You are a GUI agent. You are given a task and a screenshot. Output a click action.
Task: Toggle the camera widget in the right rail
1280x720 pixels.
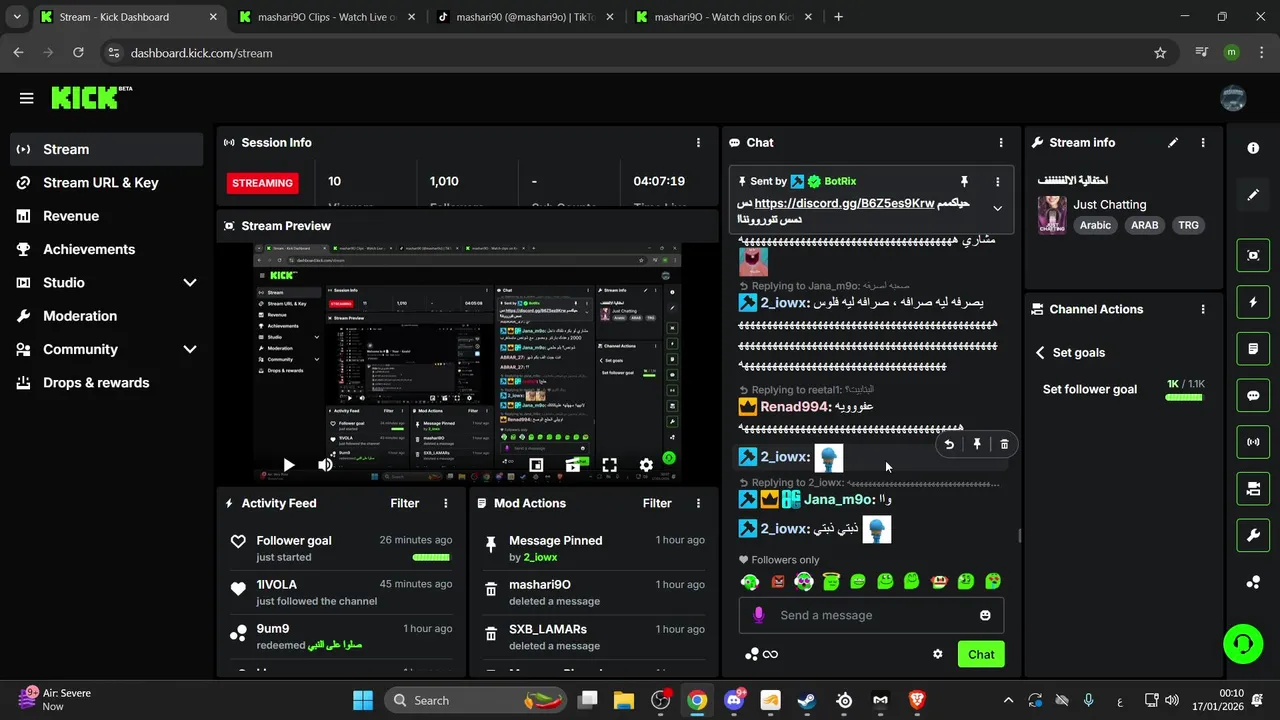pyautogui.click(x=1253, y=489)
